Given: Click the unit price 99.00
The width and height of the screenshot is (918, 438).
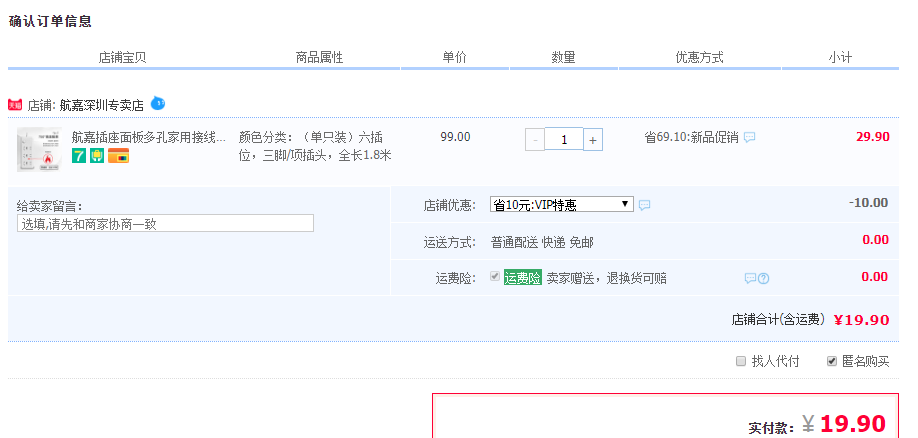Looking at the screenshot, I should tap(455, 137).
